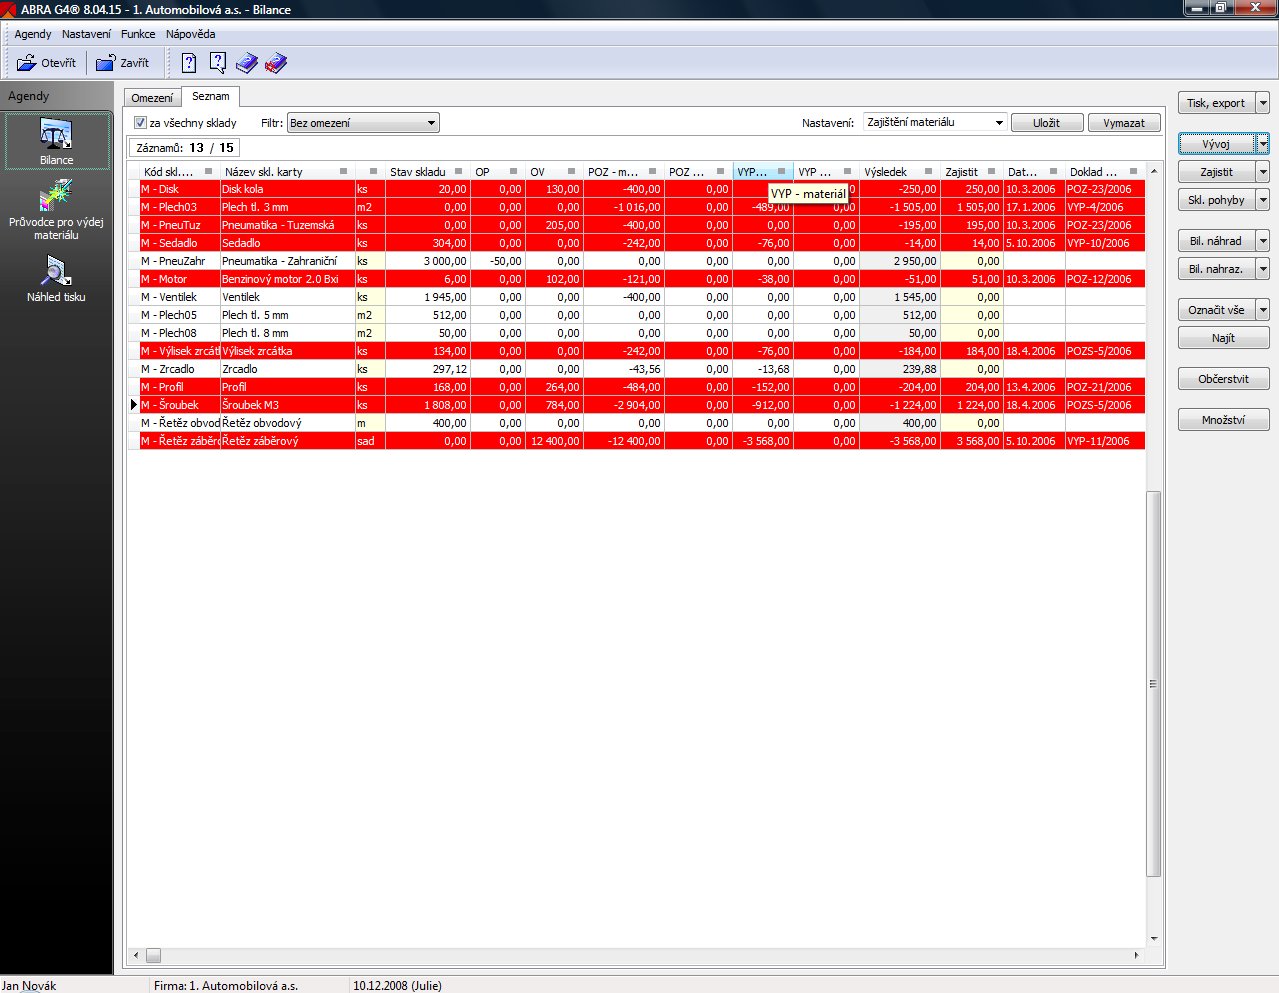This screenshot has height=993, width=1279.
Task: Open the help page question-mark icon
Action: (189, 63)
